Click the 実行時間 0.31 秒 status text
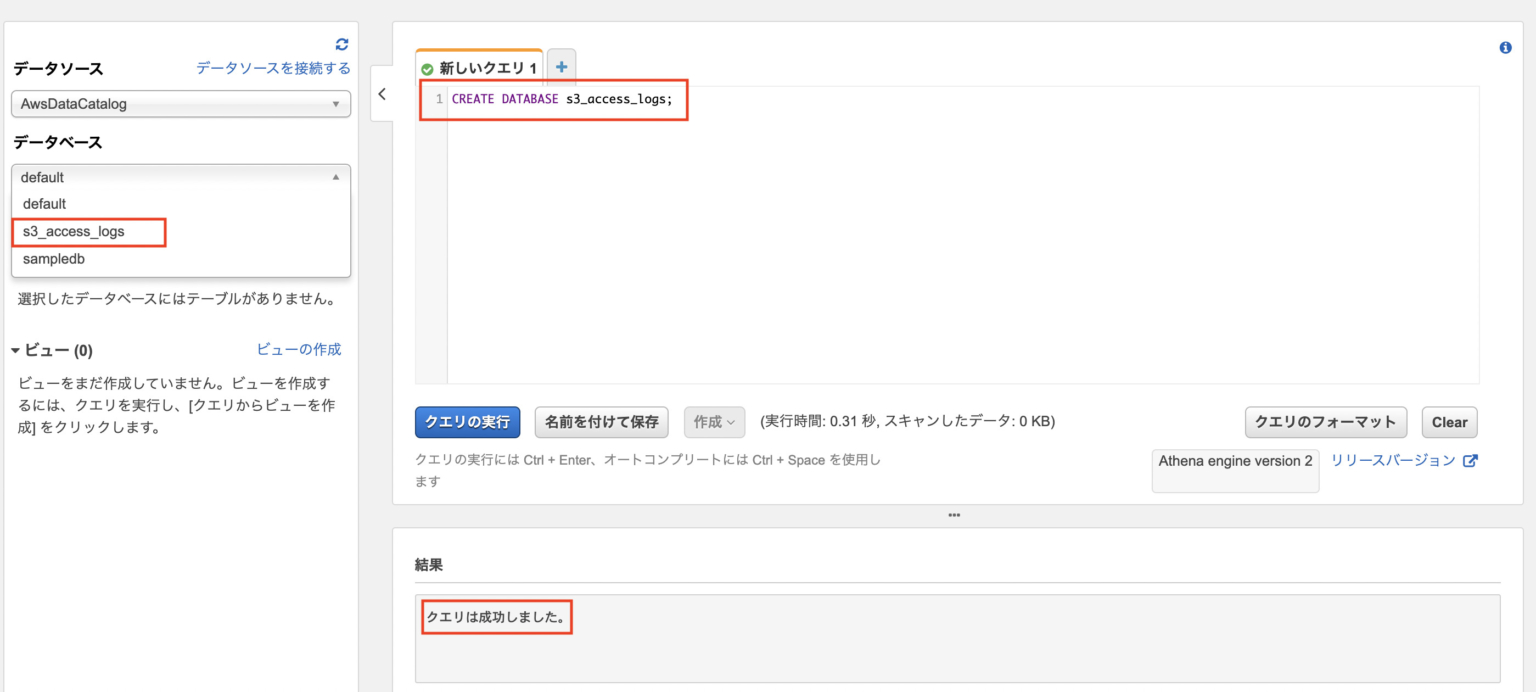1536x692 pixels. (x=907, y=422)
